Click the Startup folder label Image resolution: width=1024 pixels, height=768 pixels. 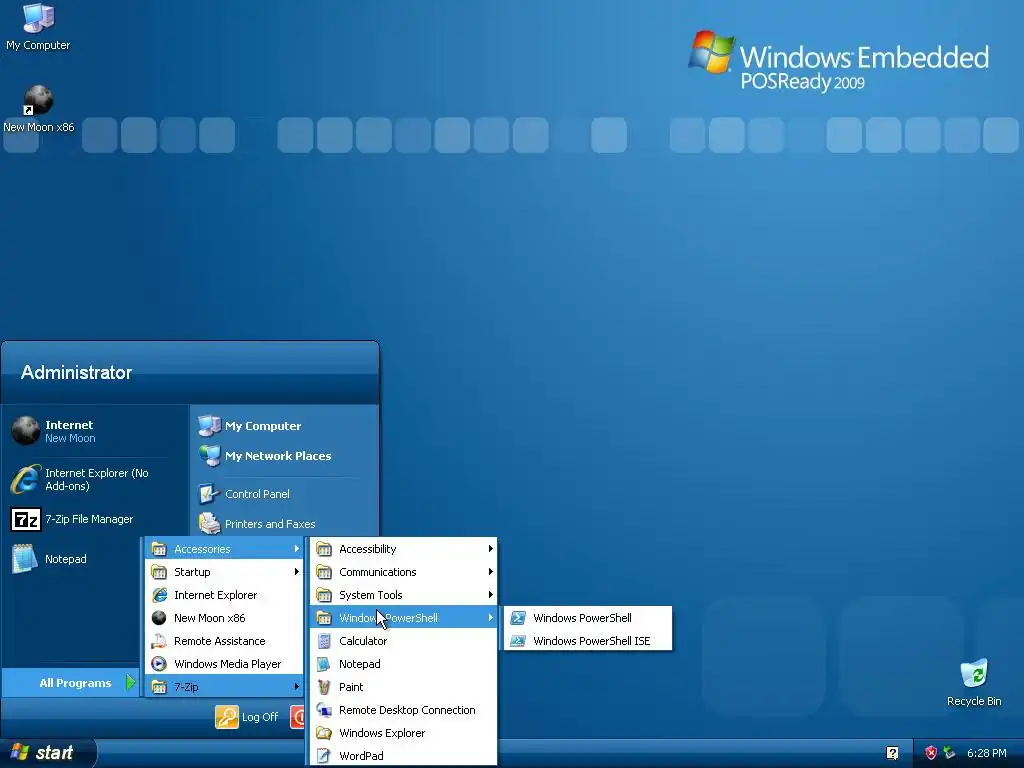coord(192,572)
